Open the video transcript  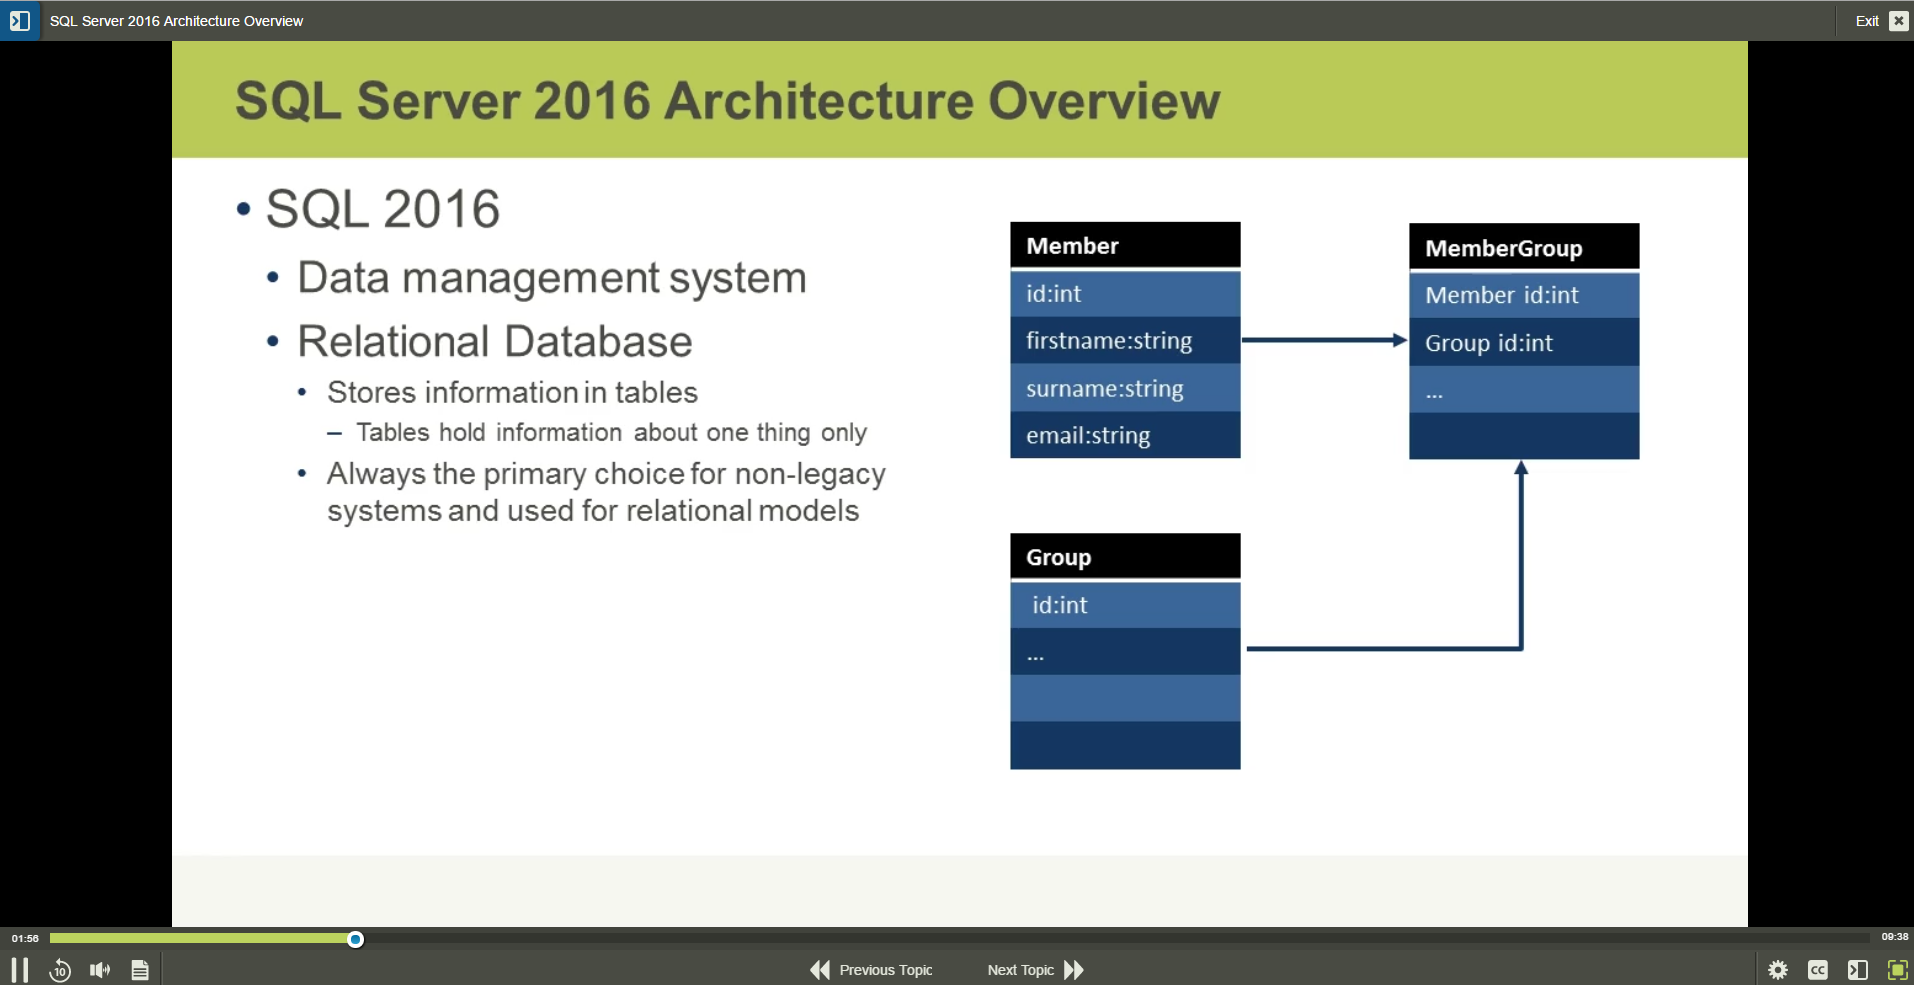coord(140,969)
